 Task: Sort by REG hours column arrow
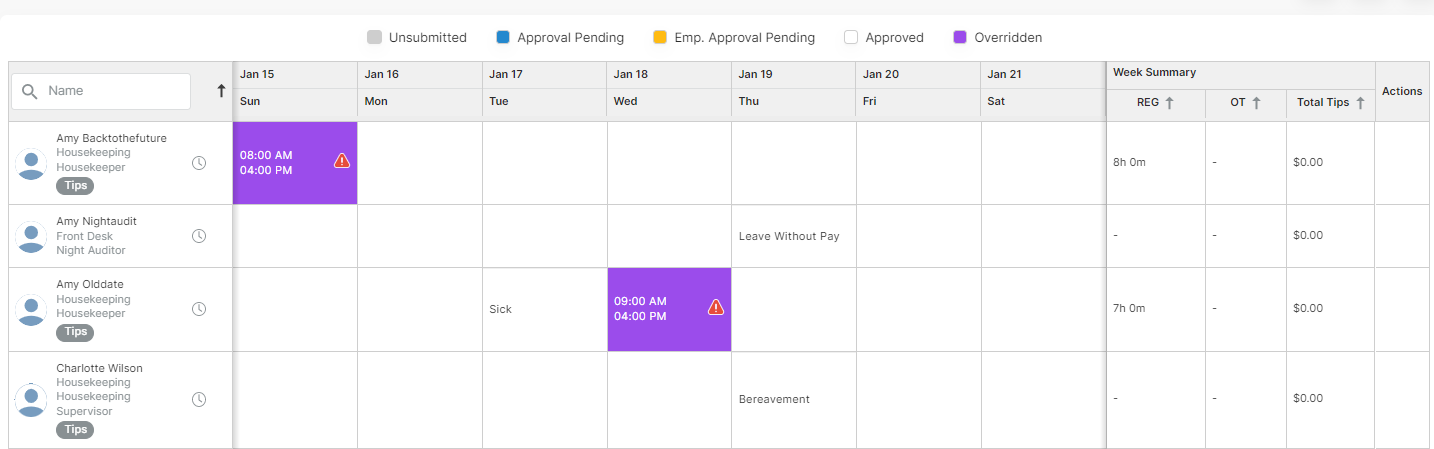click(x=1169, y=102)
